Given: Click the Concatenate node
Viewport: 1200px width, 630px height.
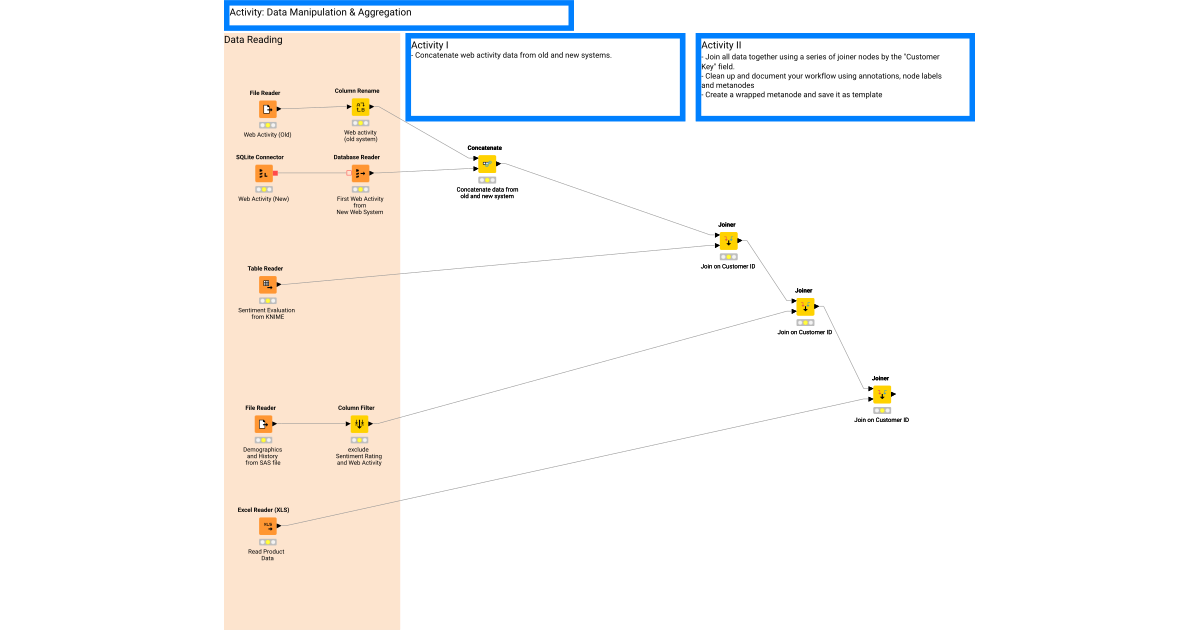Looking at the screenshot, I should (487, 164).
